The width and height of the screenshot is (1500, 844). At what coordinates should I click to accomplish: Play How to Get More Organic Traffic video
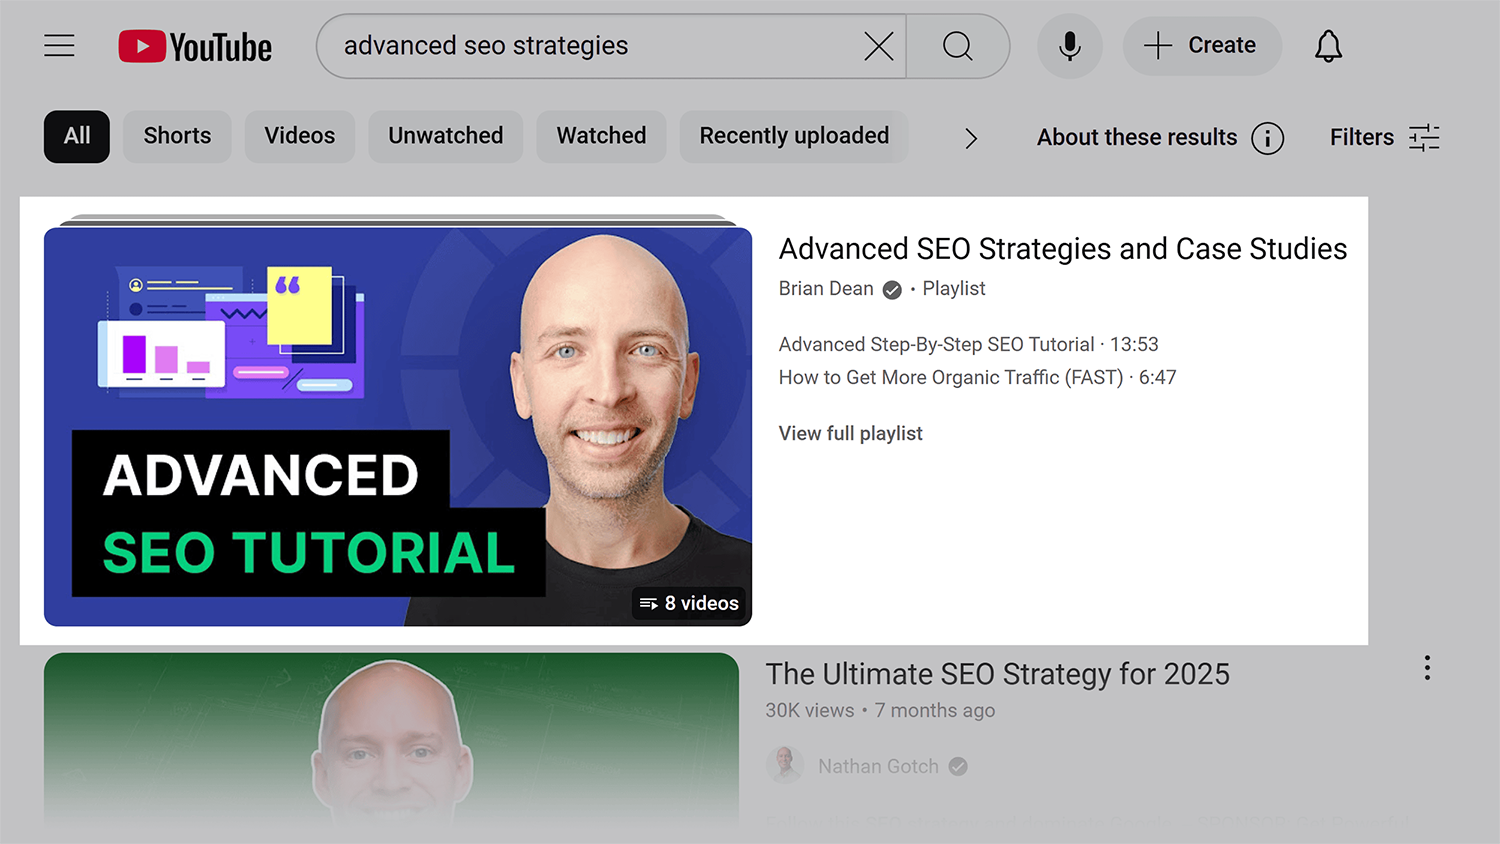(977, 378)
